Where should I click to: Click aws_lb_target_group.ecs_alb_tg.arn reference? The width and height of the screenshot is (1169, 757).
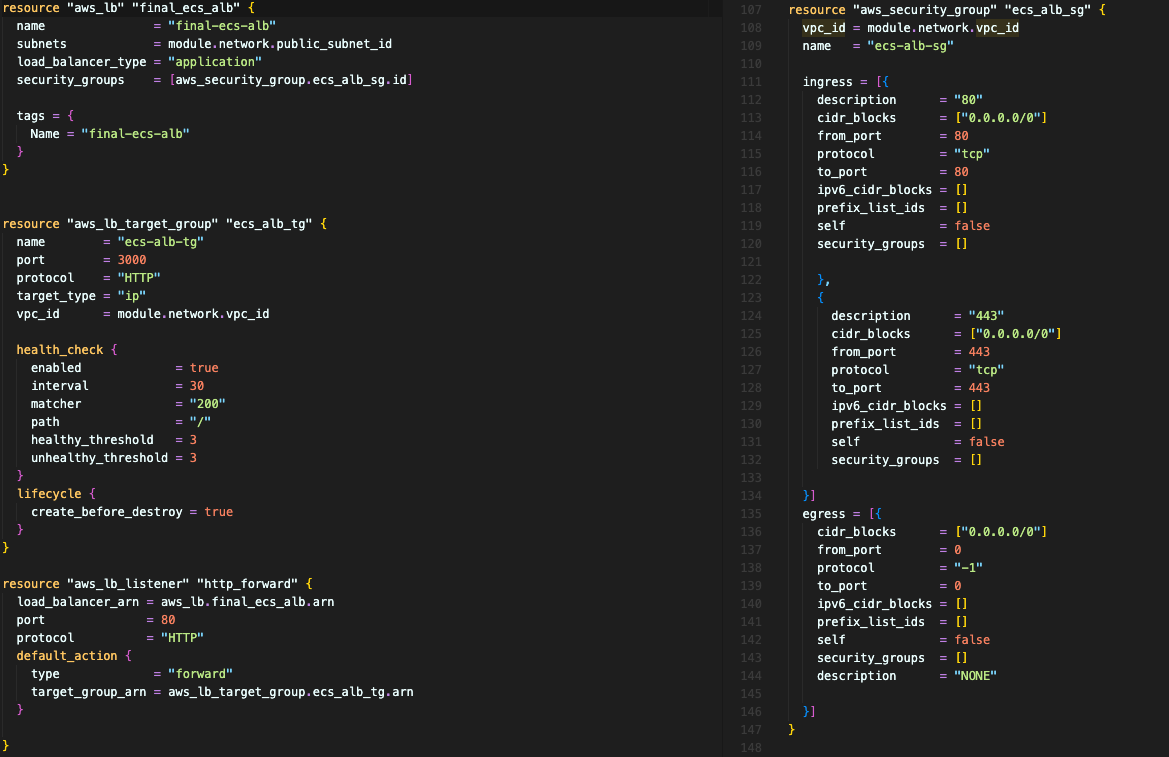coord(291,692)
